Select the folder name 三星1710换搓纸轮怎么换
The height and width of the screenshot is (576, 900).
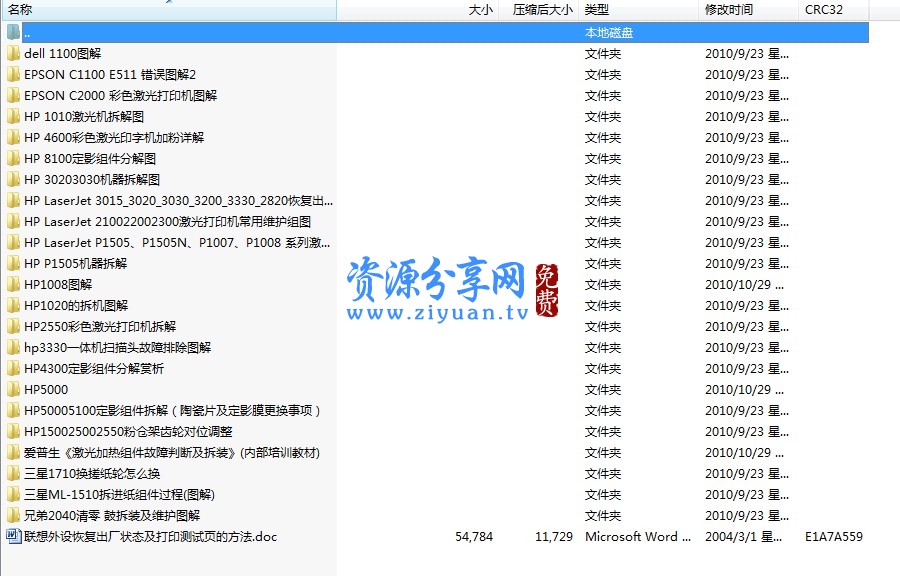[x=92, y=473]
